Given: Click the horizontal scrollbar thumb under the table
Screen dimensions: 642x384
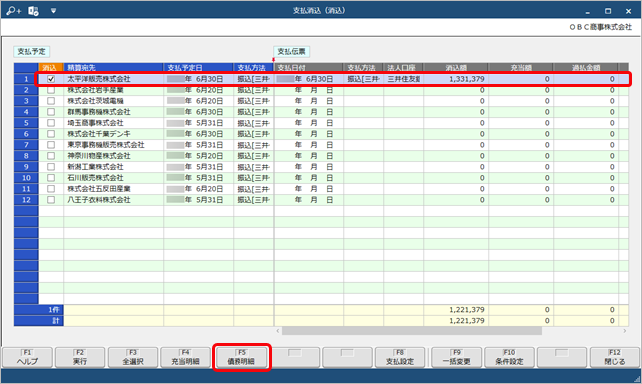Looking at the screenshot, I should (412, 331).
